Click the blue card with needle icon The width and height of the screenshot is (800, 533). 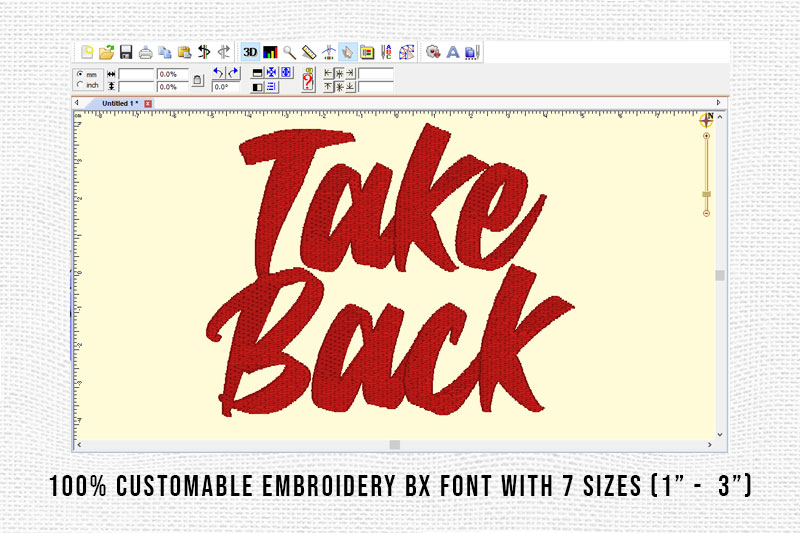[472, 52]
